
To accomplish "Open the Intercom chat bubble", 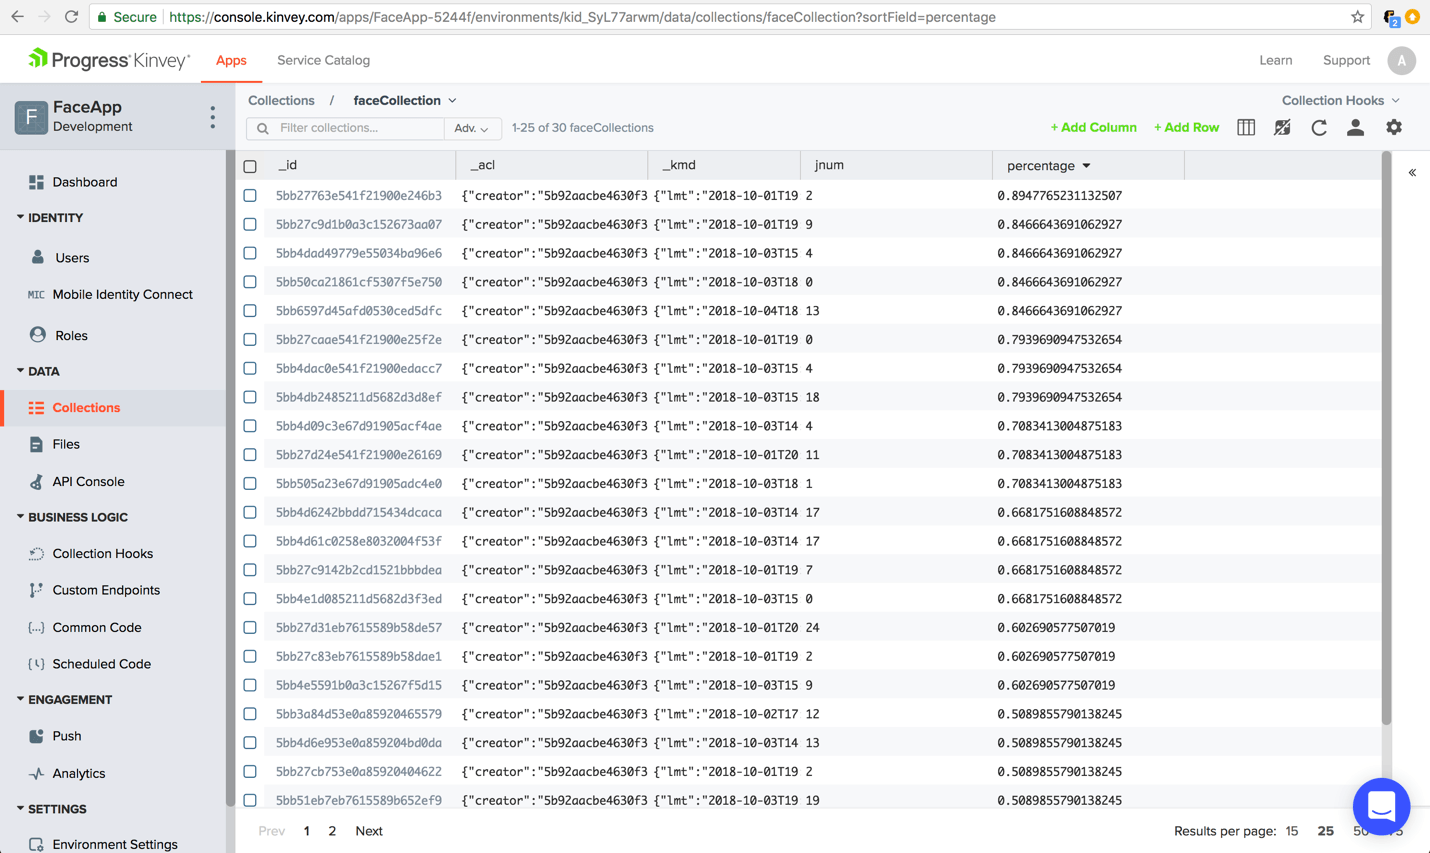I will pos(1381,807).
